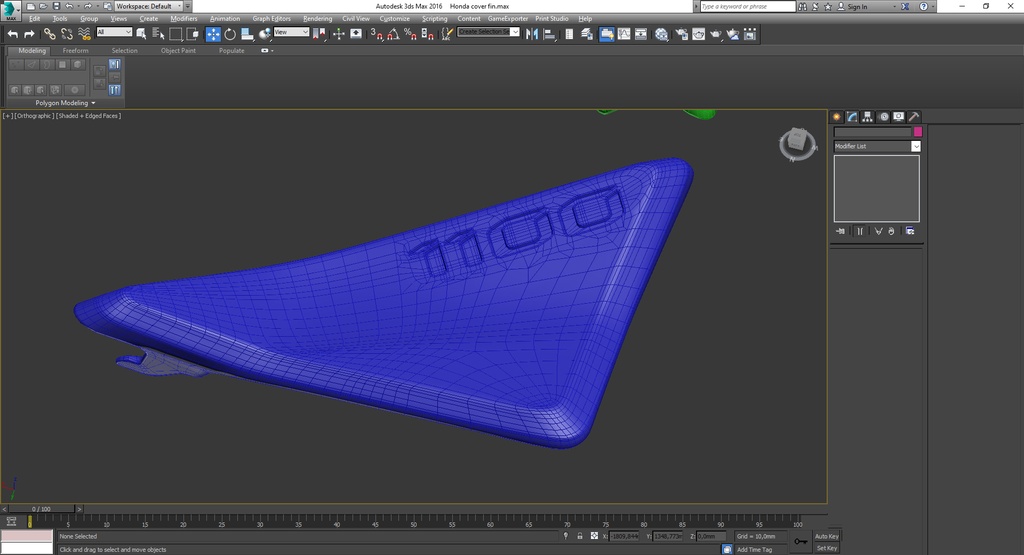Activate the Select and Scale tool

(x=247, y=34)
